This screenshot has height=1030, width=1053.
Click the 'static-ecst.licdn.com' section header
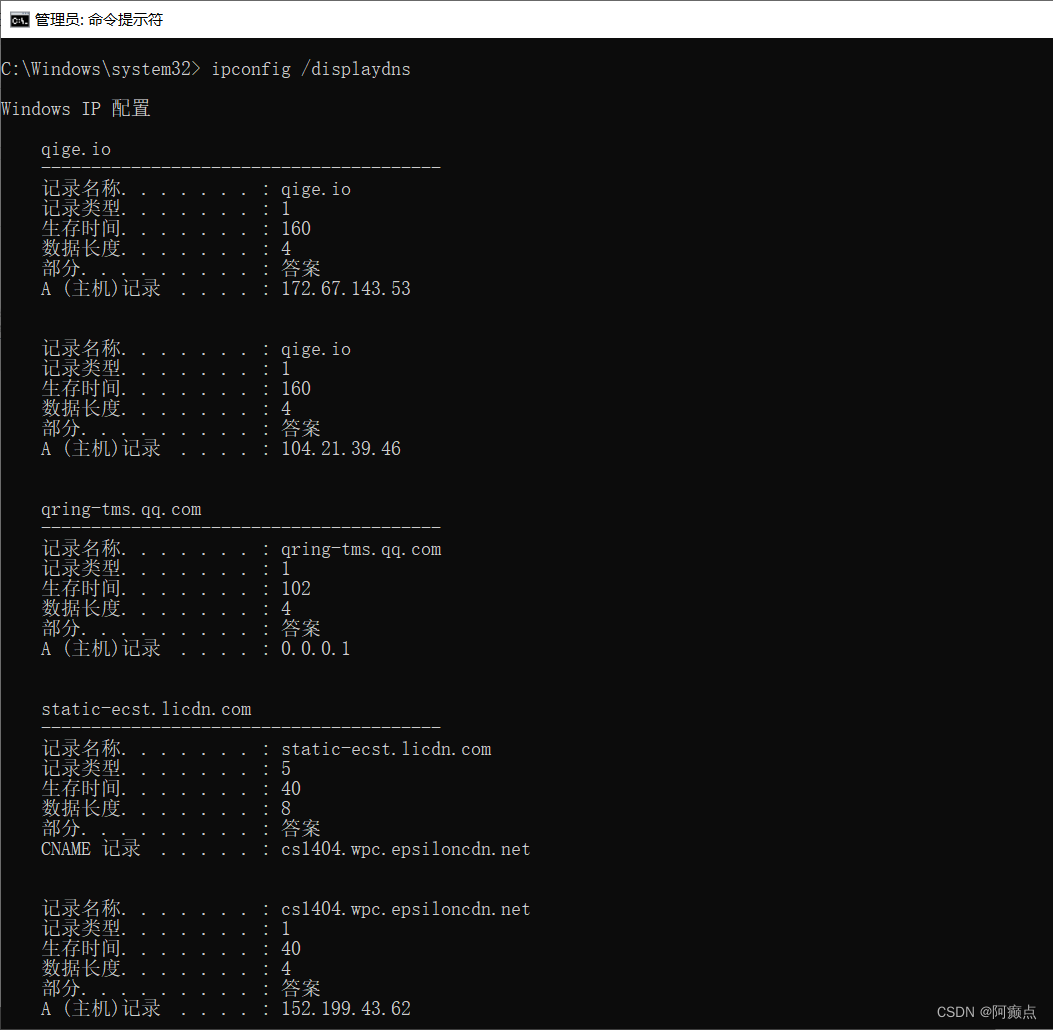(146, 709)
